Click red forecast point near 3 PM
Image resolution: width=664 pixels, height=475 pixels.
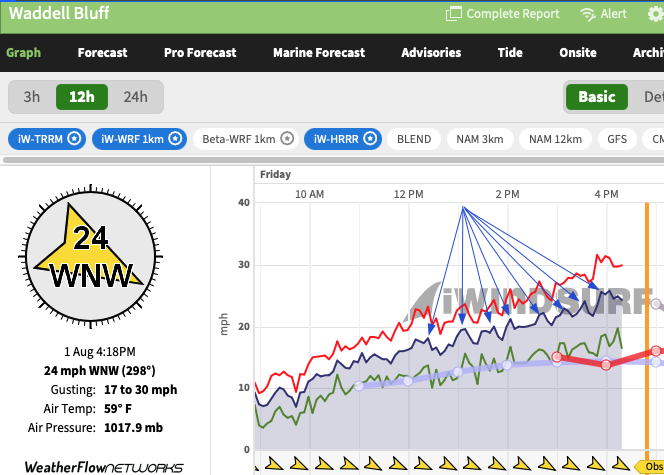[x=557, y=357]
